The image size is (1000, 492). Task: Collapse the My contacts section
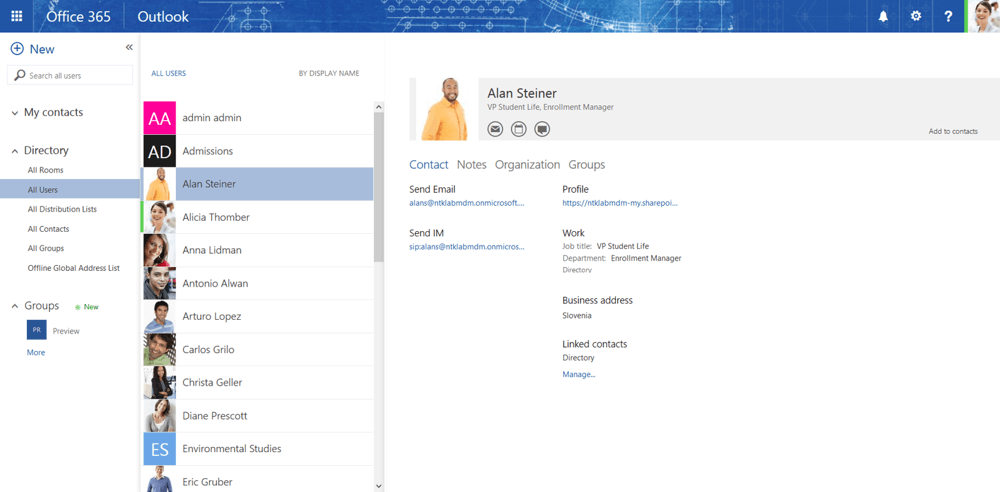tap(15, 113)
